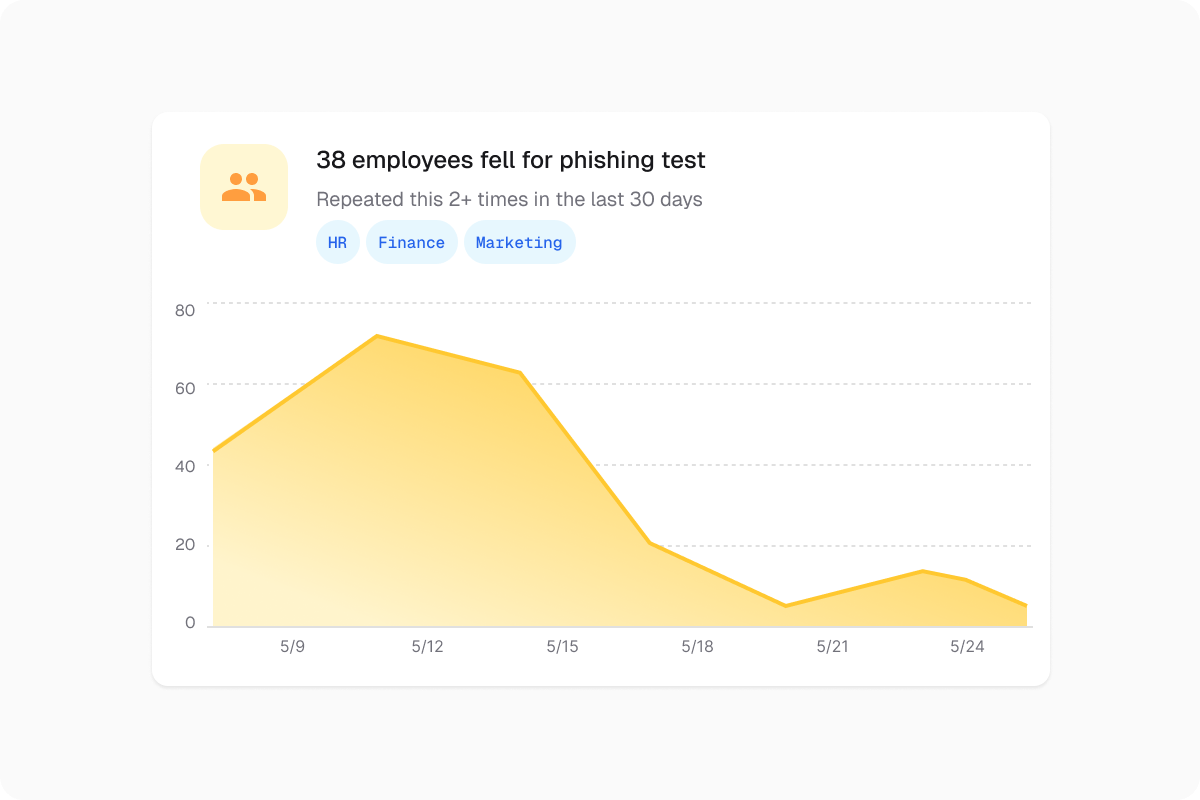This screenshot has width=1200, height=800.
Task: Click the 5/12 date label on x-axis
Action: point(427,647)
